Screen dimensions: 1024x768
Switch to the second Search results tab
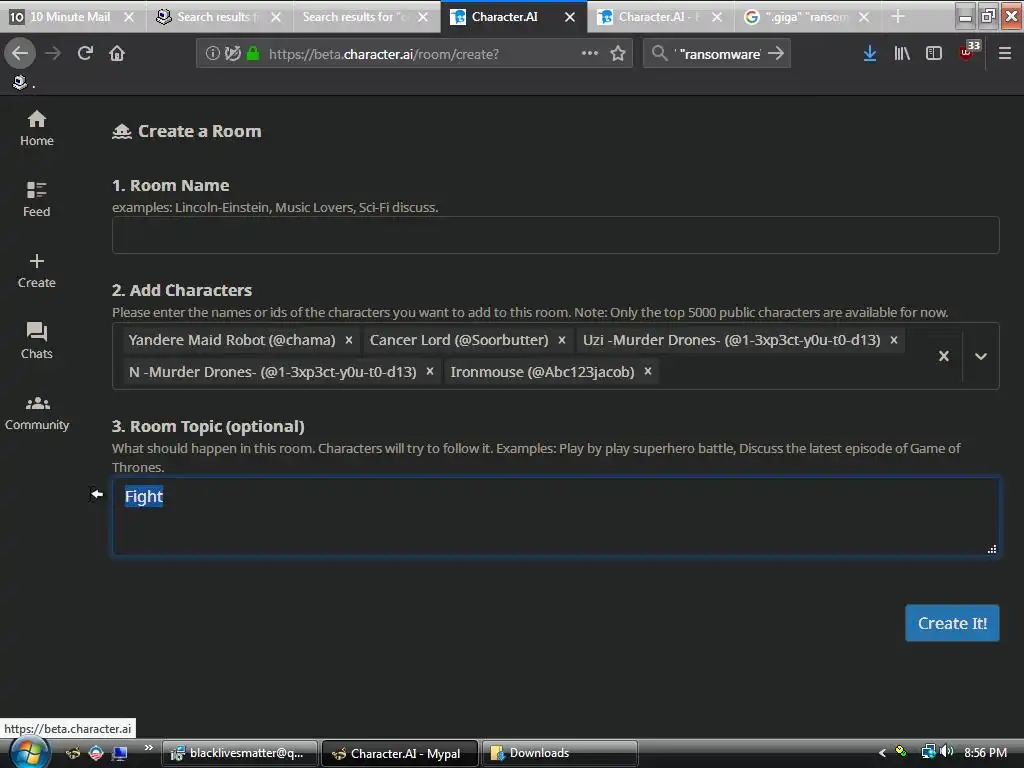(355, 17)
